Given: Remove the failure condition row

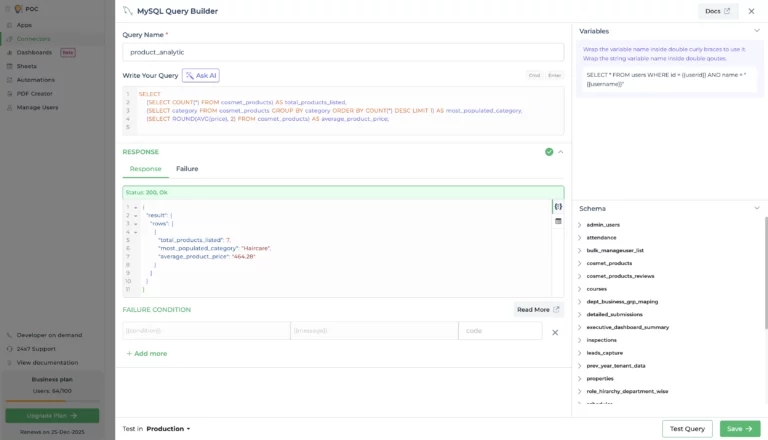Looking at the screenshot, I should 555,331.
